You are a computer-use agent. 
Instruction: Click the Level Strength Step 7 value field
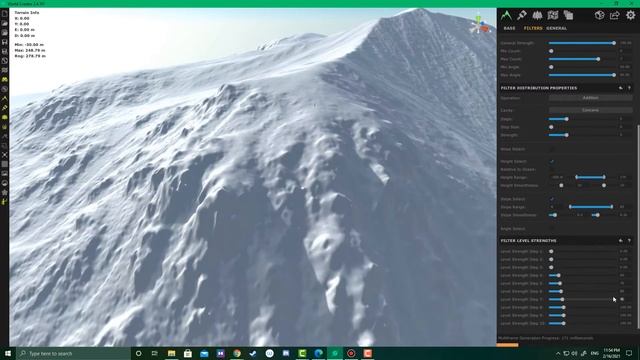(626, 300)
